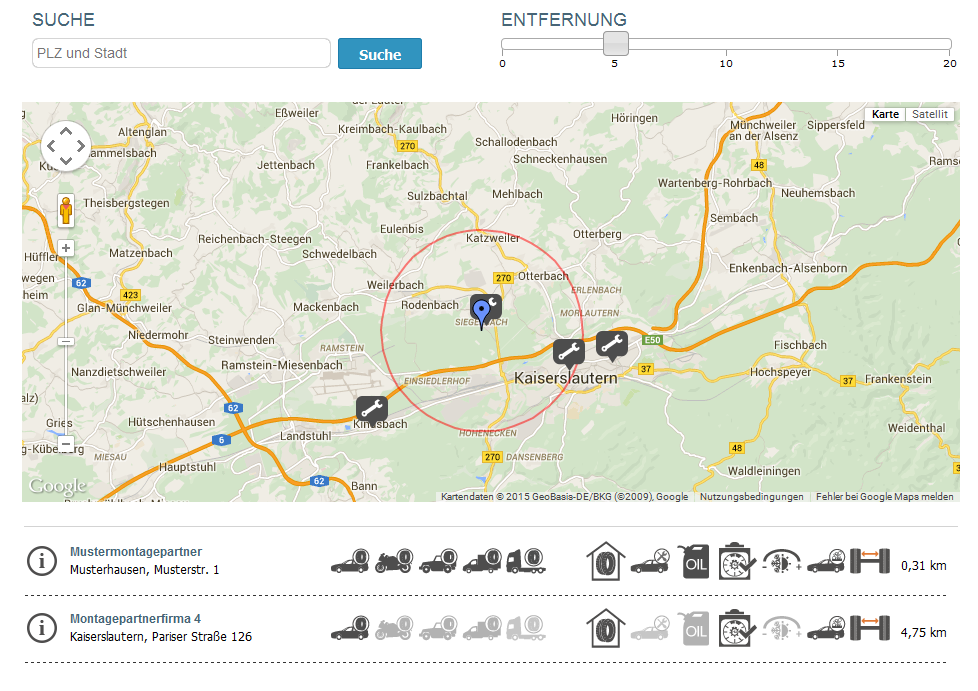This screenshot has width=978, height=691.
Task: Open info icon for Montagepartnerfirma 4
Action: [x=42, y=628]
